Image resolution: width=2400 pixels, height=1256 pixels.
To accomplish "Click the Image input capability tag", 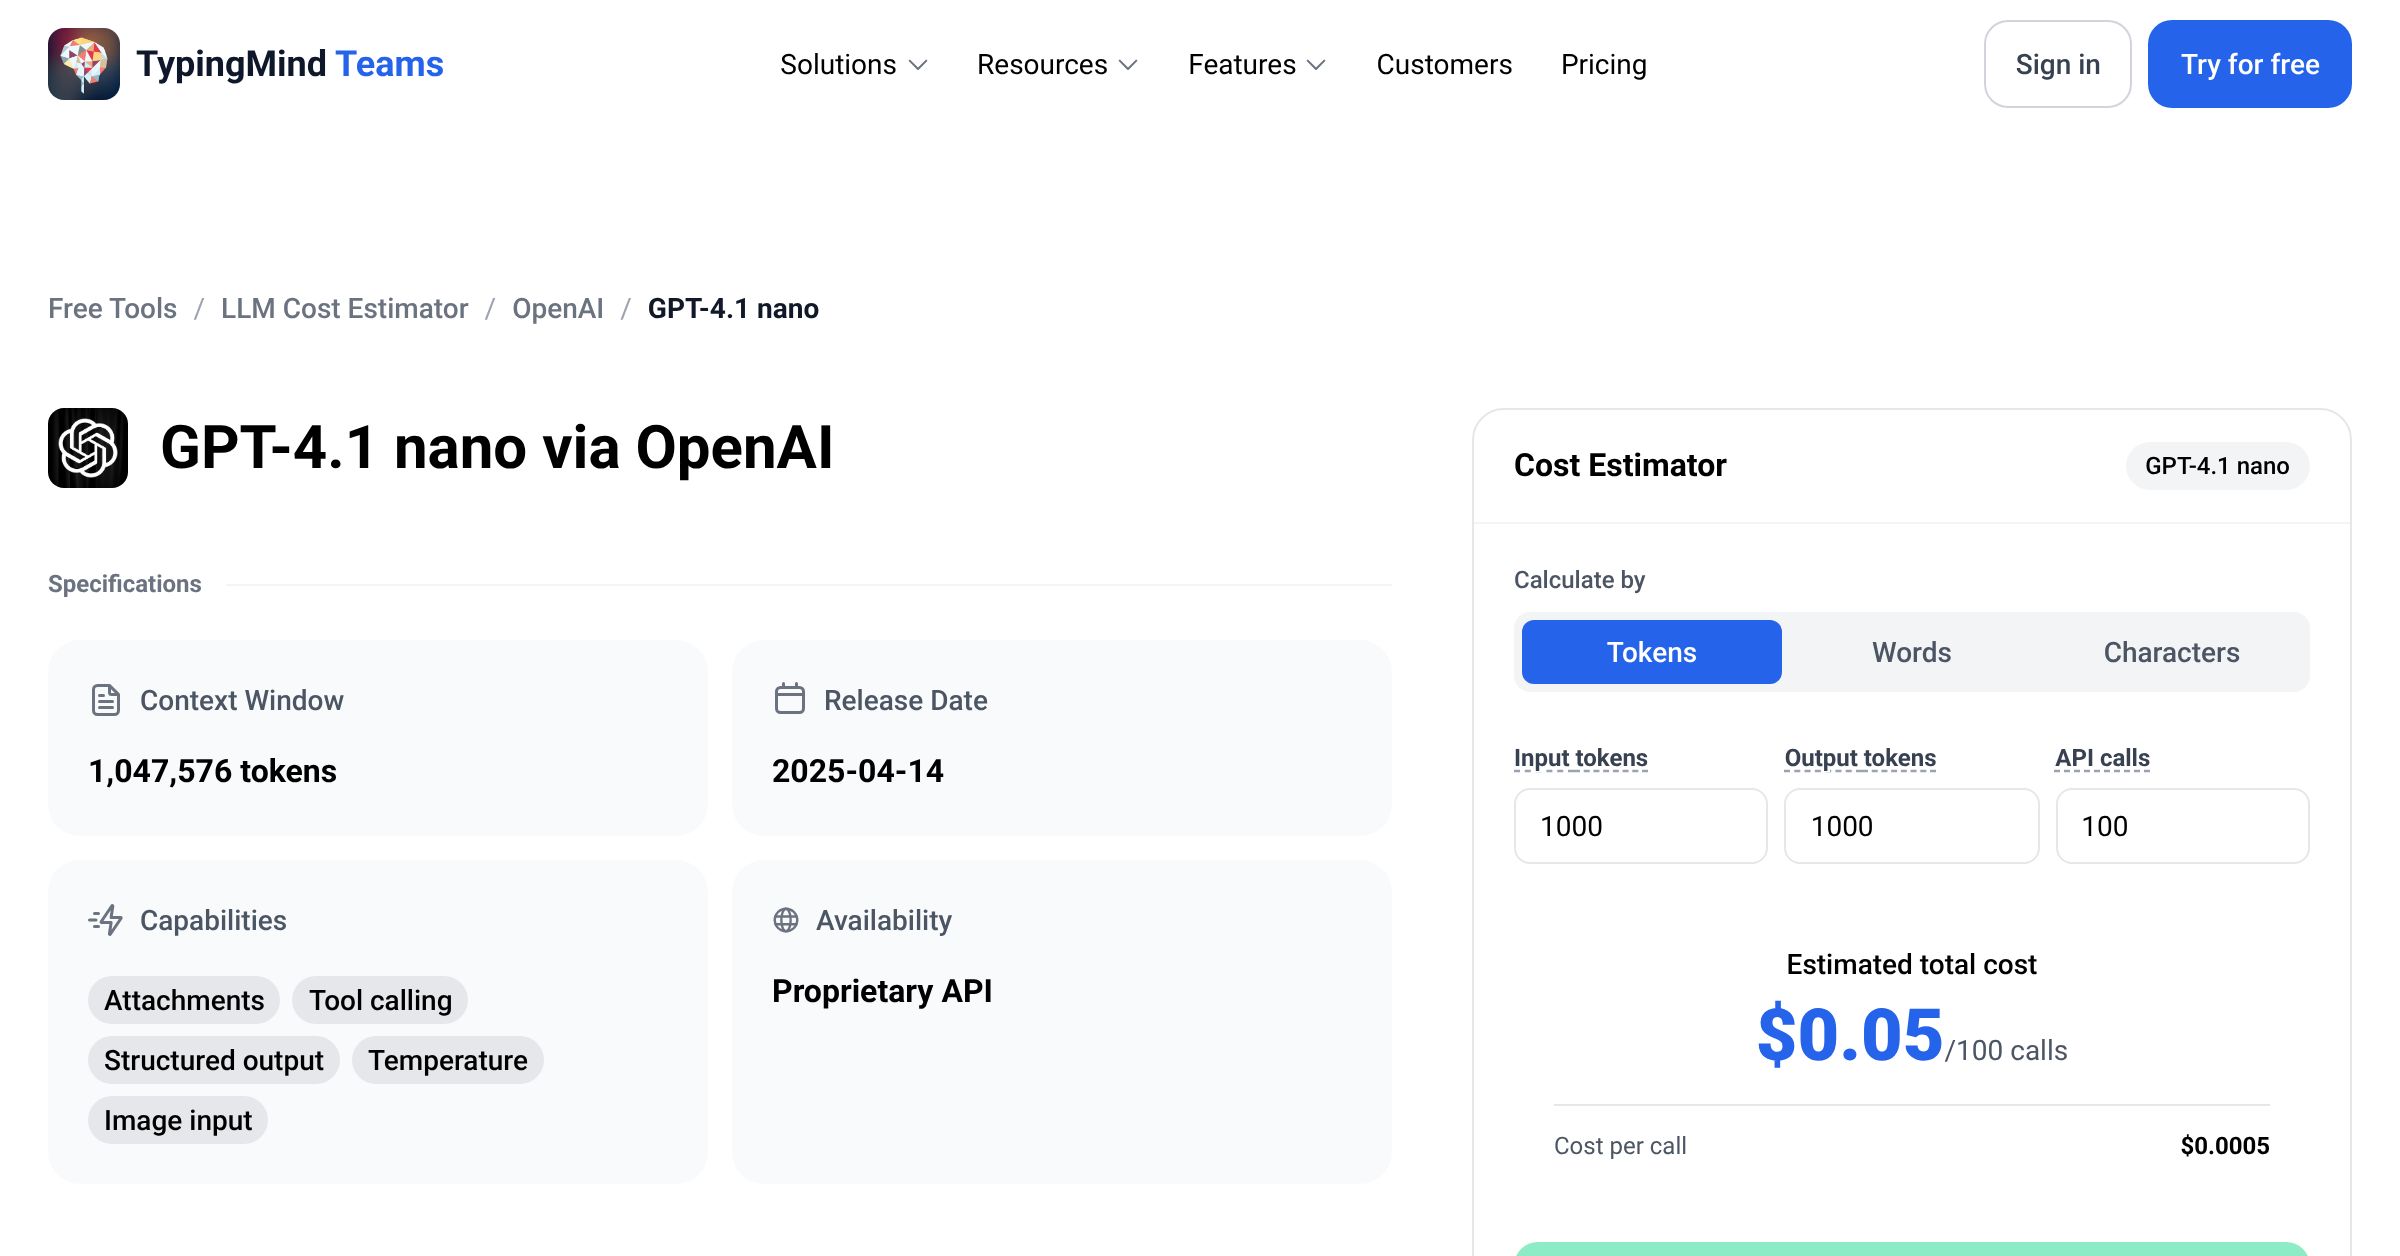I will pos(178,1120).
